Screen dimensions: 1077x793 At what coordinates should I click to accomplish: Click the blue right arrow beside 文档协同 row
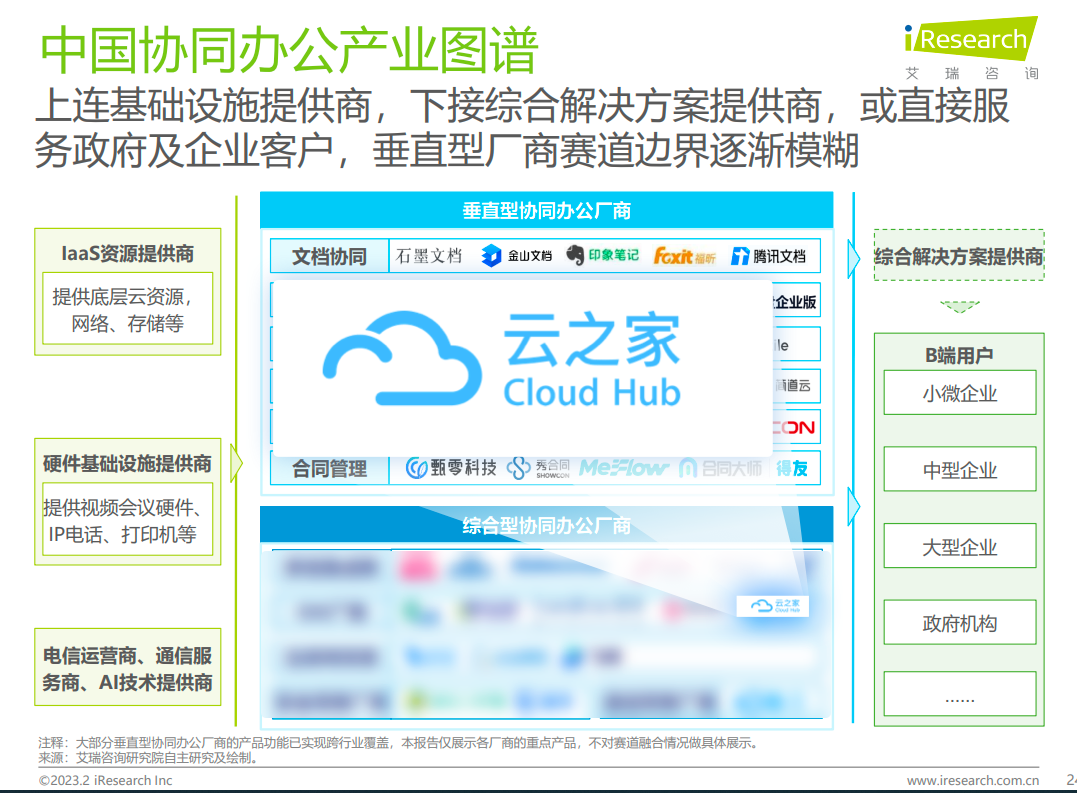click(x=854, y=258)
